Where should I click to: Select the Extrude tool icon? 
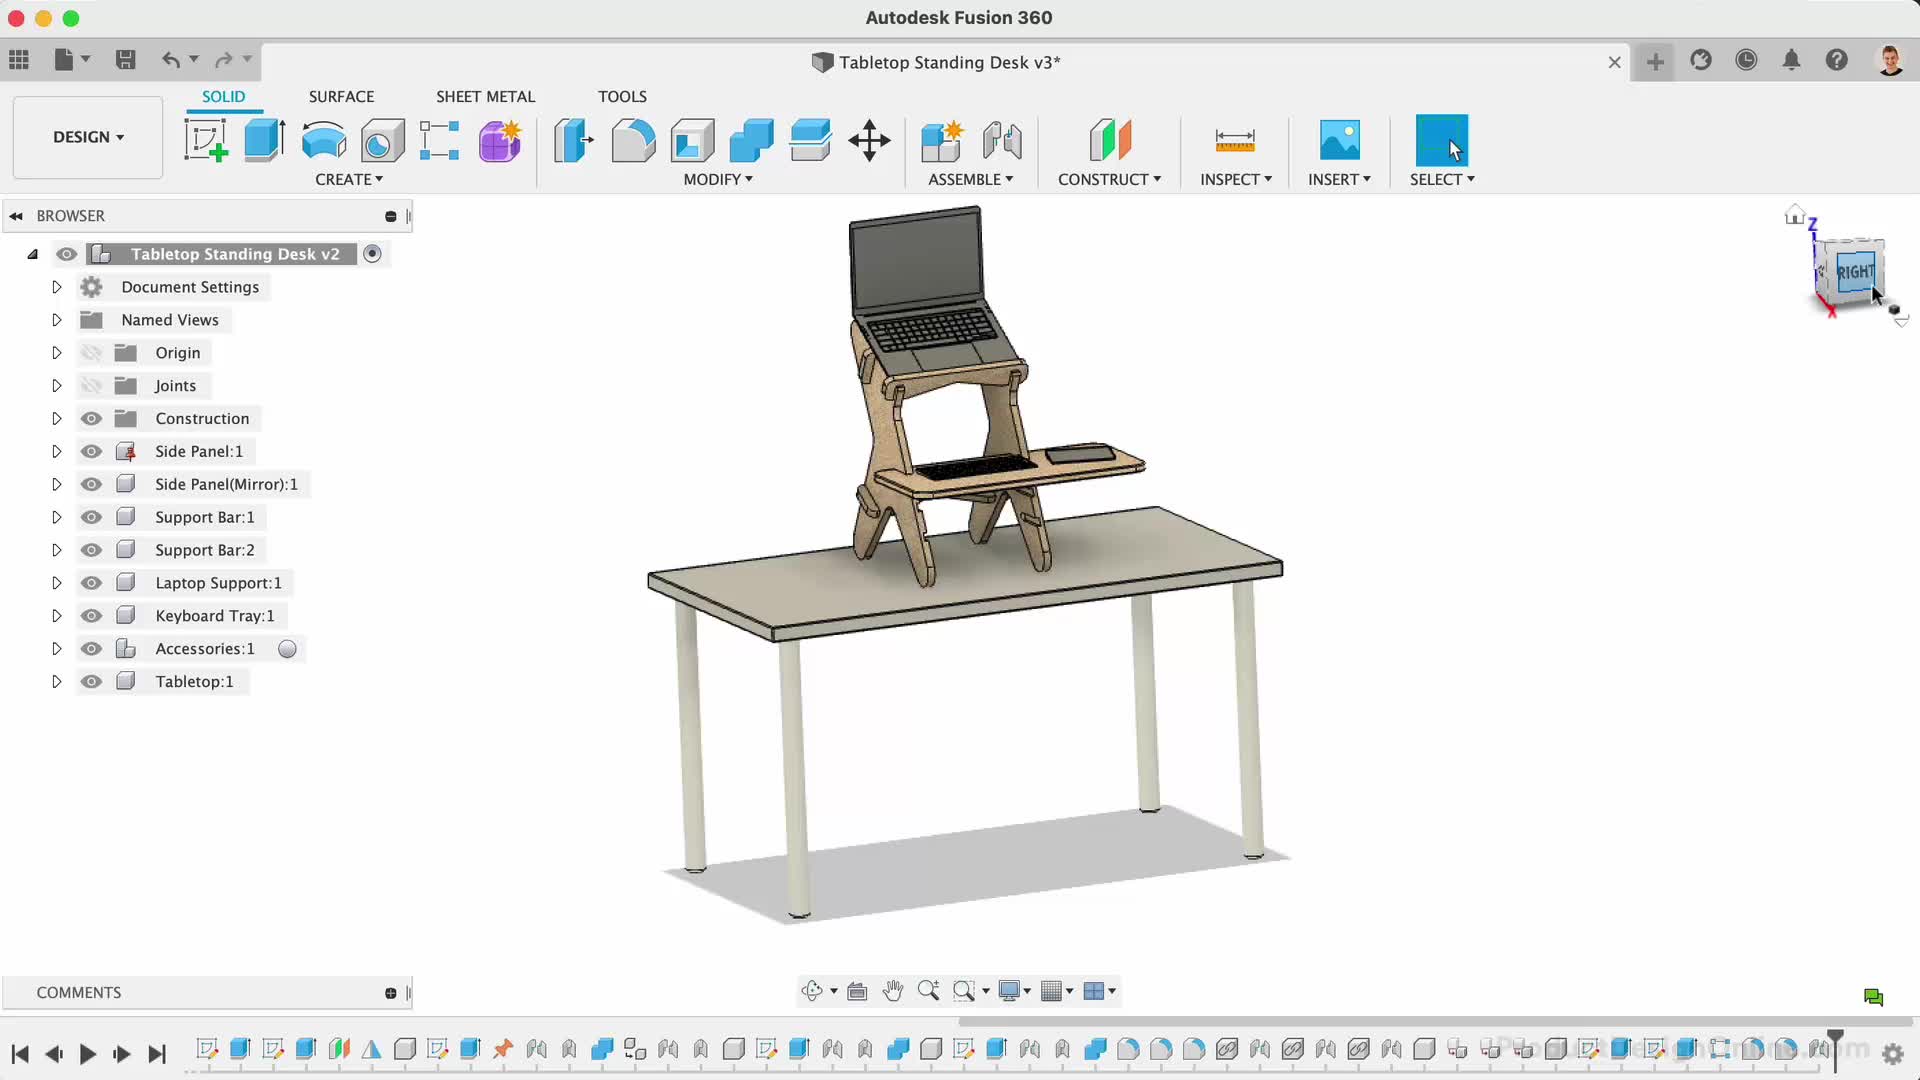click(264, 140)
